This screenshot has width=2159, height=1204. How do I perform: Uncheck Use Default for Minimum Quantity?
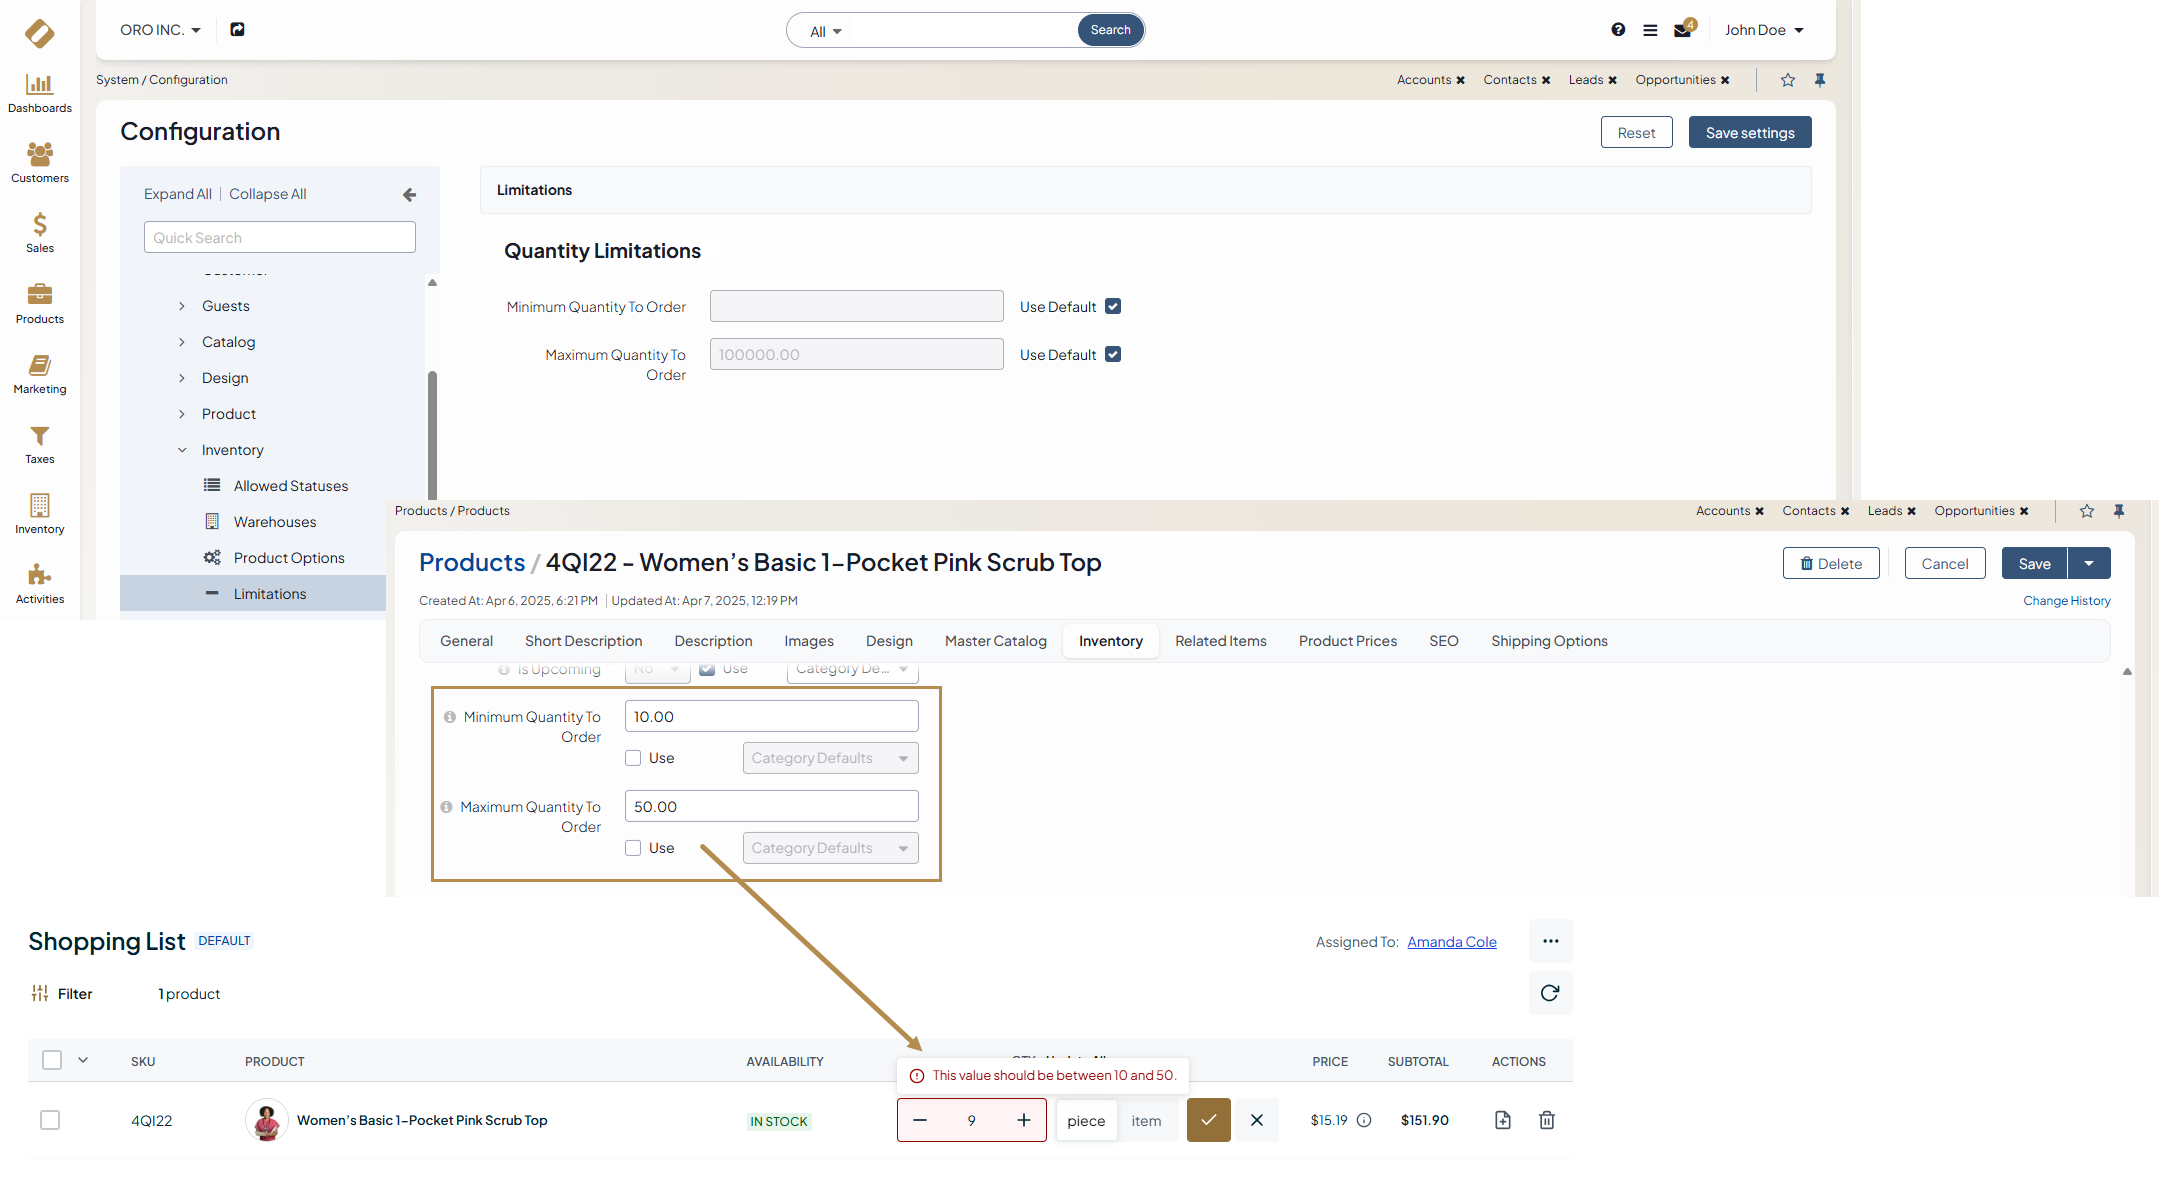[1113, 307]
